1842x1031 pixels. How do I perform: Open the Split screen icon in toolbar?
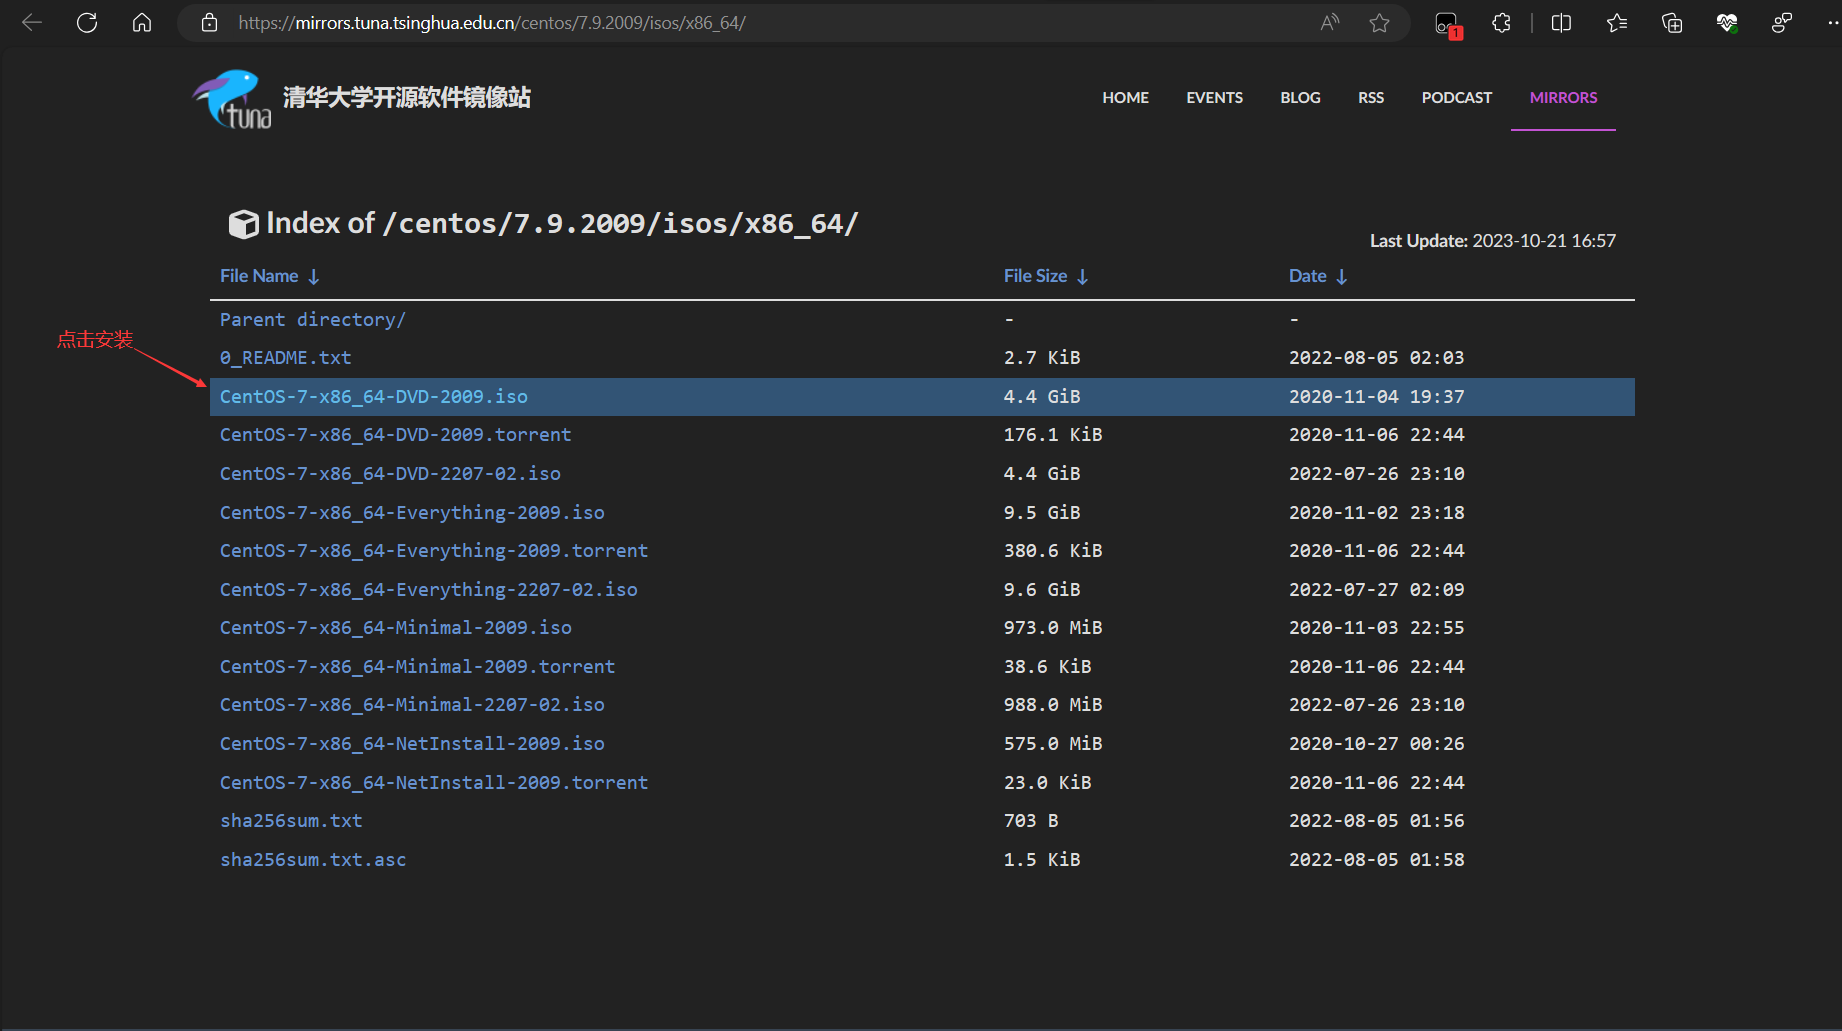pos(1561,22)
